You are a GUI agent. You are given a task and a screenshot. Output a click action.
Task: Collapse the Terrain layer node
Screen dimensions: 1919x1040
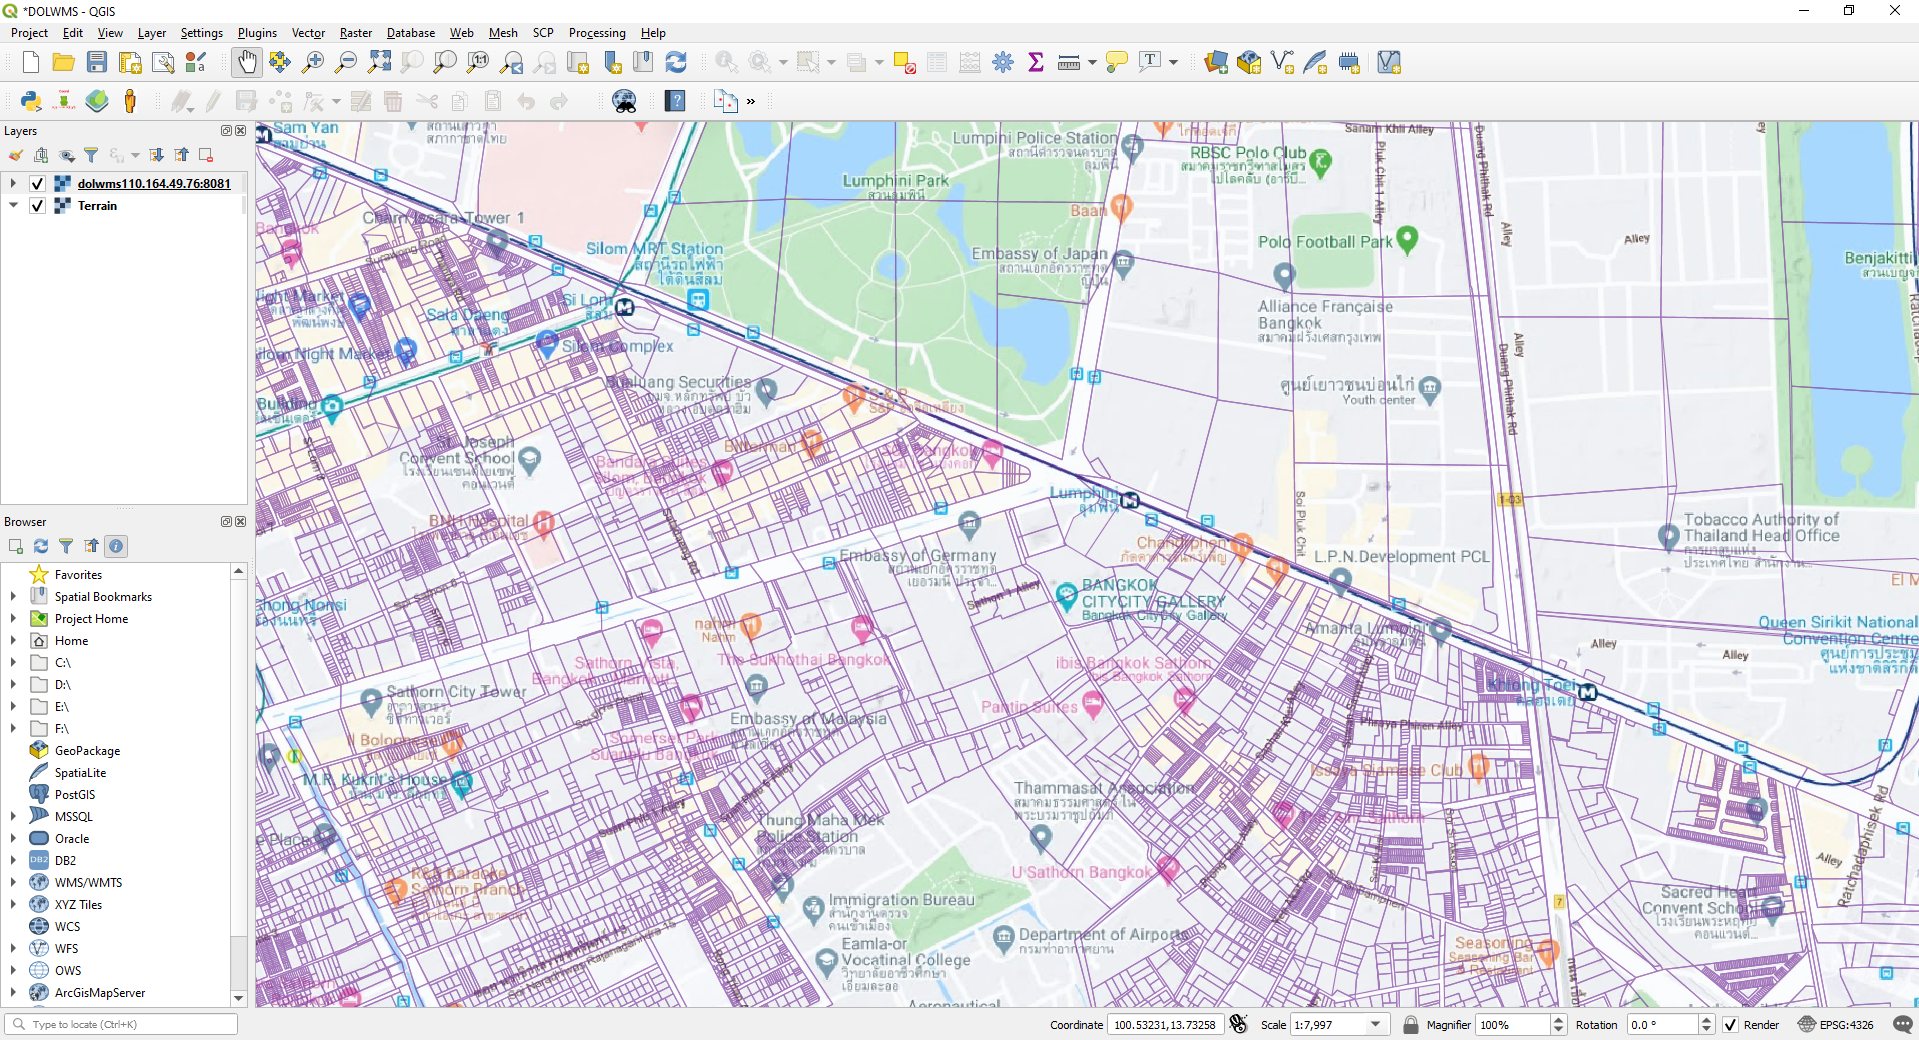point(13,206)
